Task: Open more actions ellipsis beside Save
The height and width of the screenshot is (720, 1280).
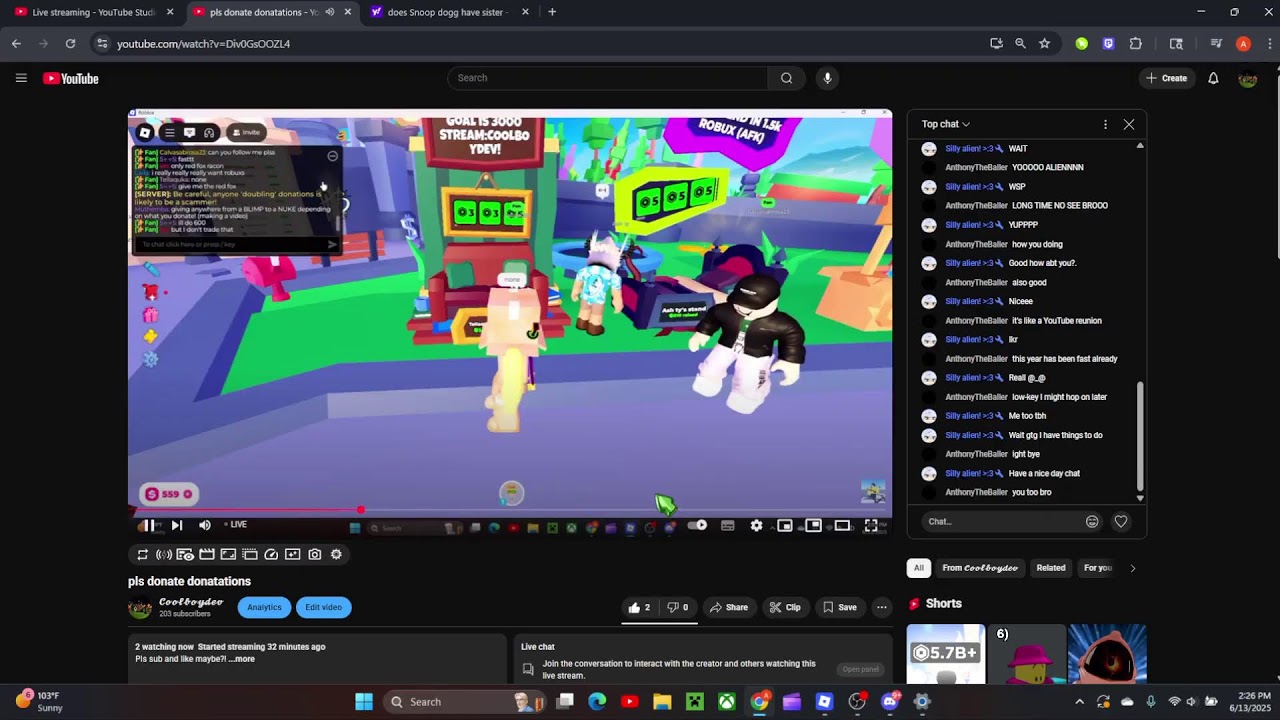Action: pos(881,607)
